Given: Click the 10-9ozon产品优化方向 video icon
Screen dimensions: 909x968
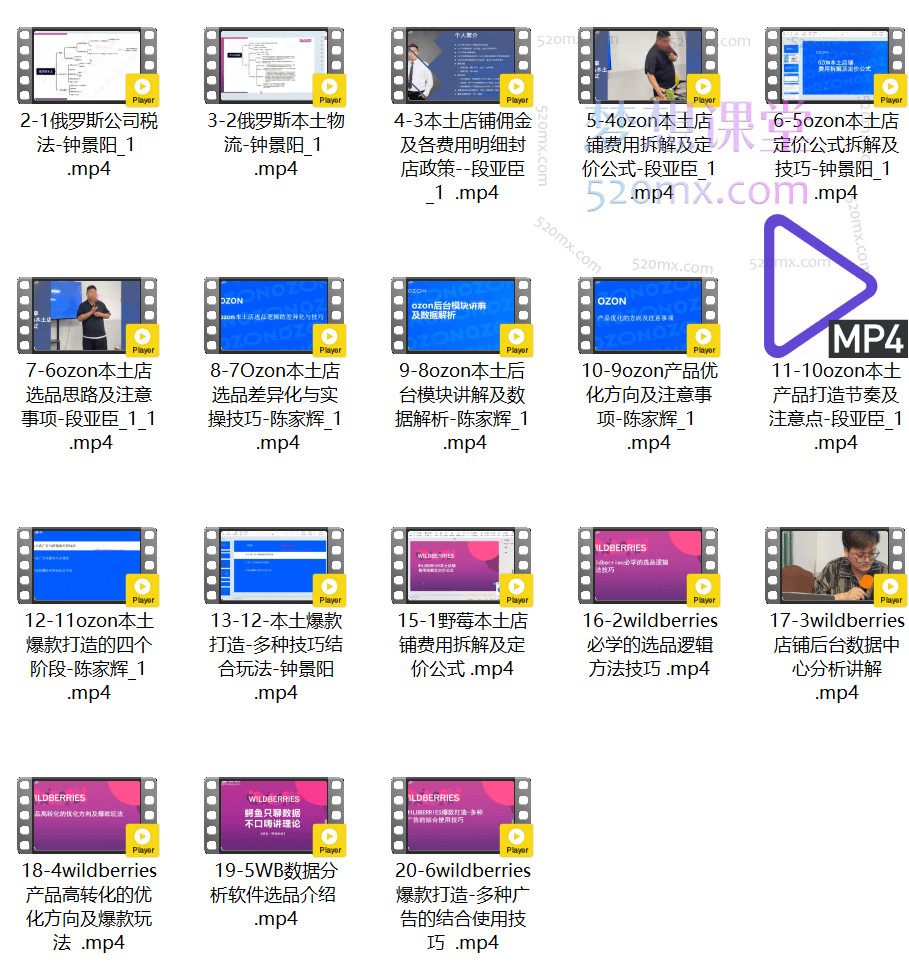Looking at the screenshot, I should (649, 315).
